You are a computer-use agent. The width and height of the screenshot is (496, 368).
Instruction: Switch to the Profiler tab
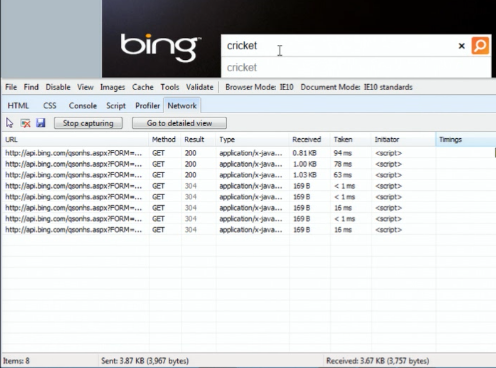click(147, 106)
